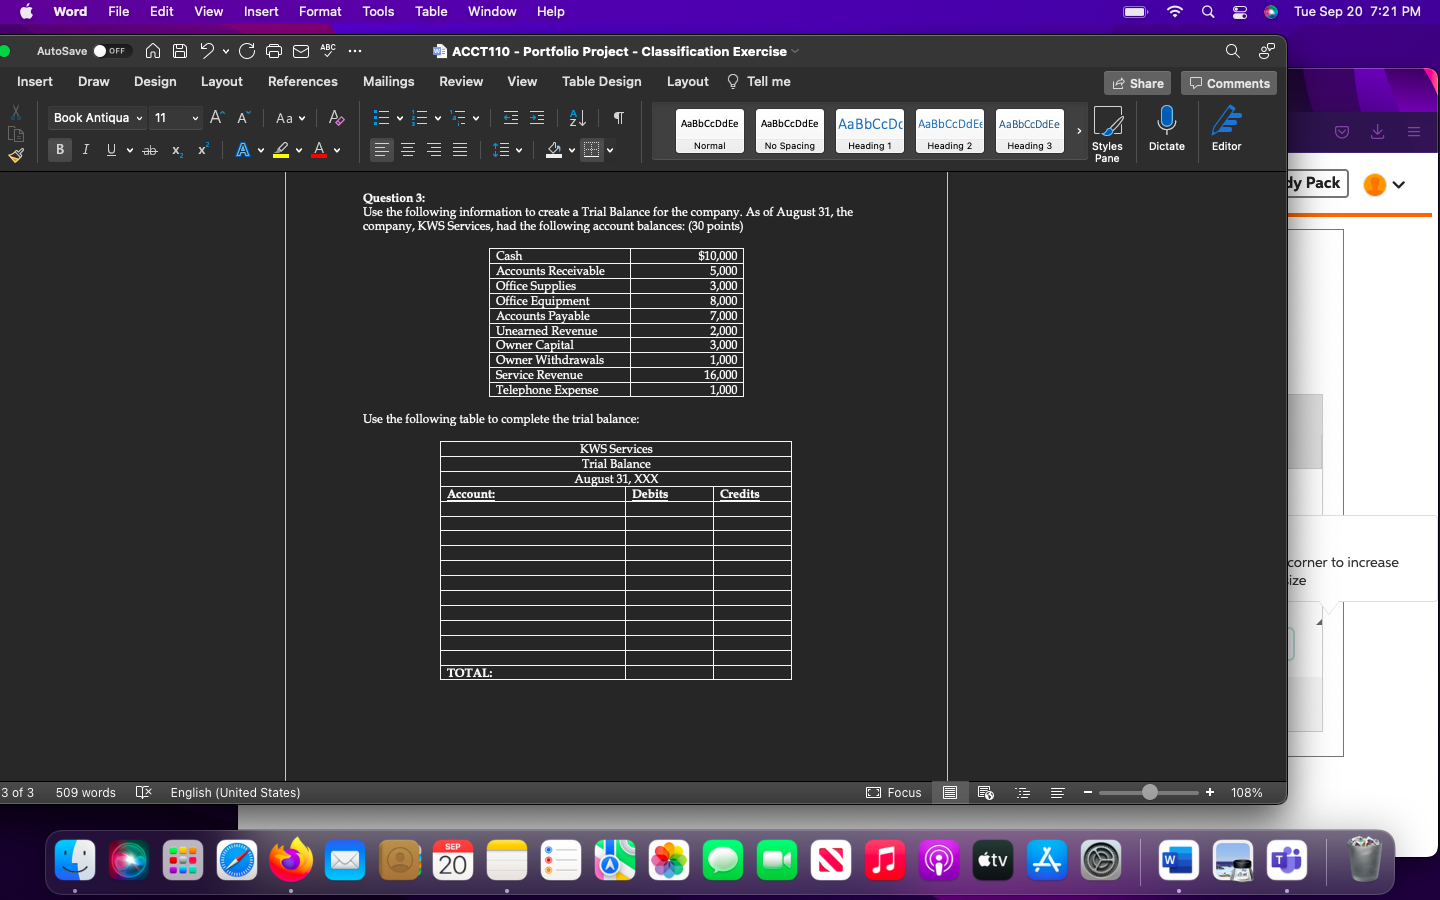The image size is (1440, 900).
Task: Switch to Print Layout view in status bar
Action: 950,793
